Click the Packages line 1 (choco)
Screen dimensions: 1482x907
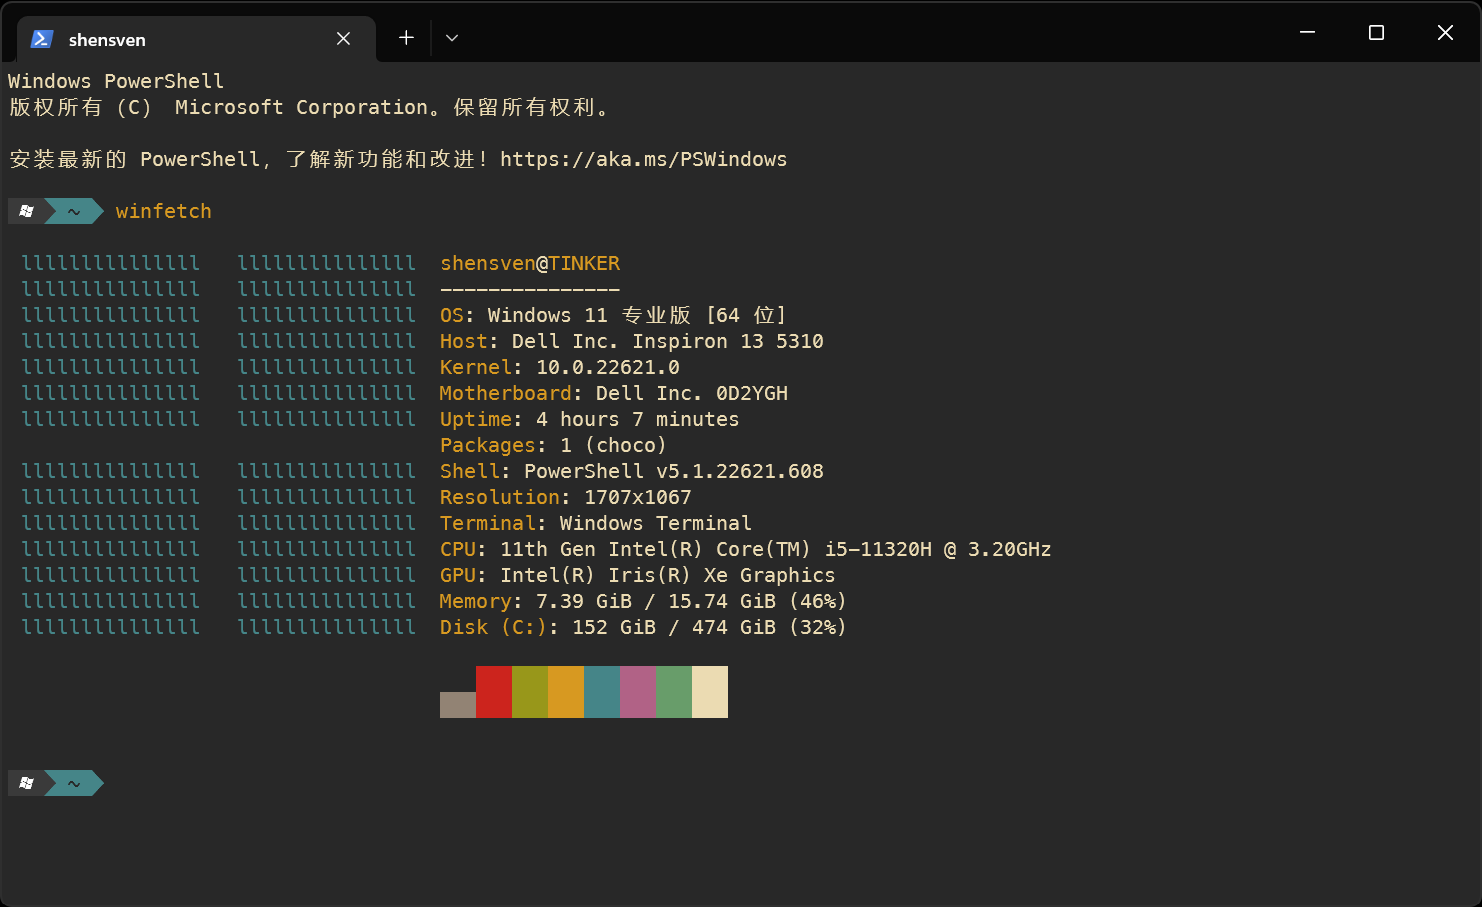[x=553, y=445]
